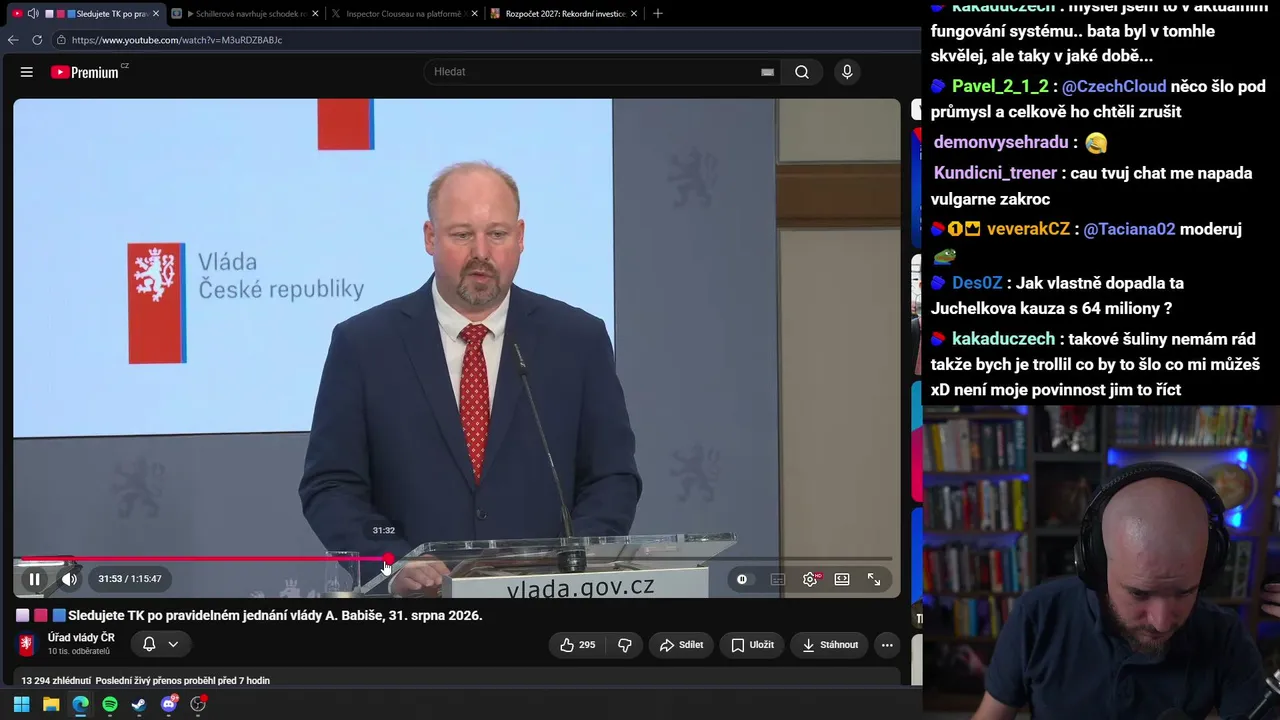1280x720 pixels.
Task: Save video with the Uložit button
Action: (x=752, y=645)
